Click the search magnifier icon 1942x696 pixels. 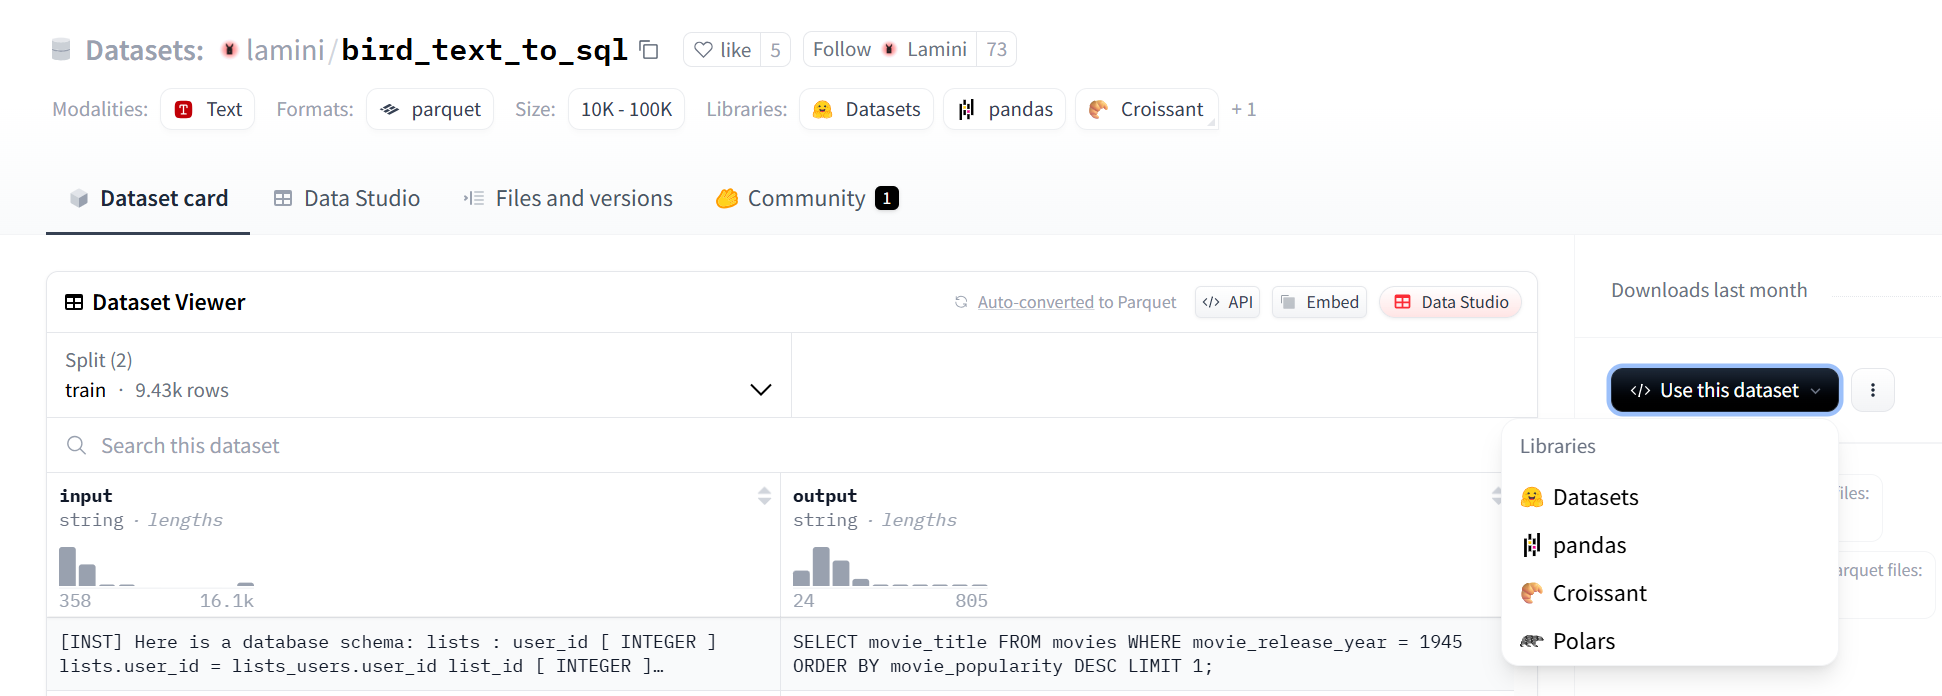coord(76,445)
